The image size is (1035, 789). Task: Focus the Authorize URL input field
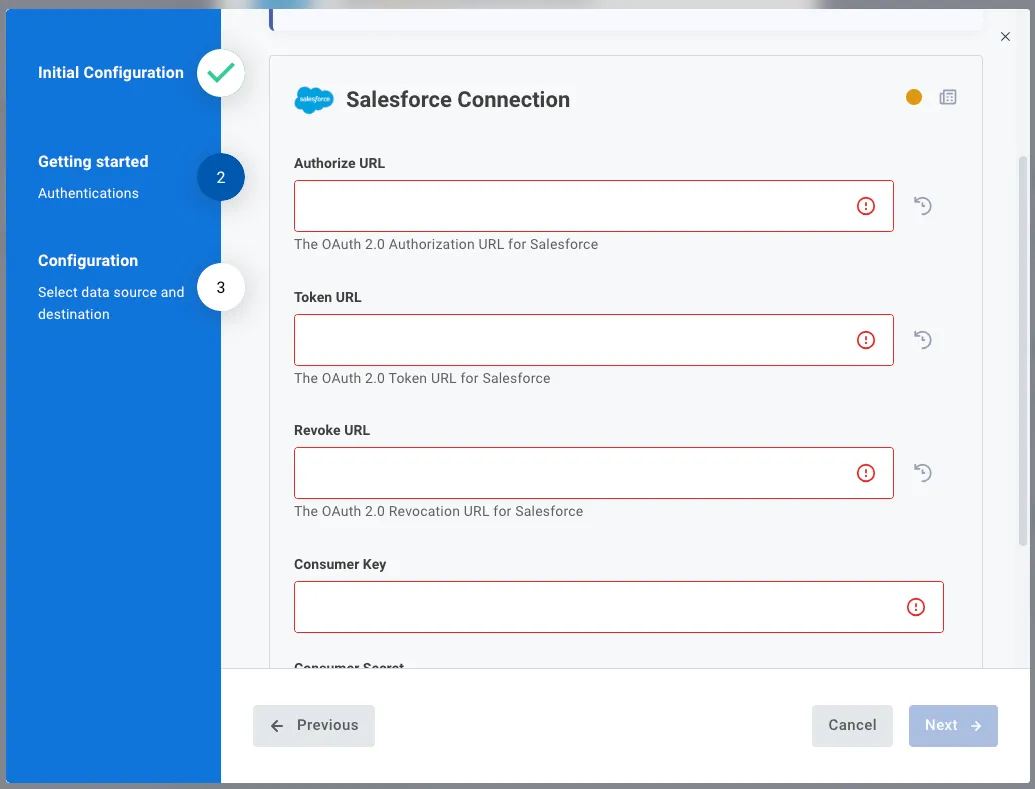(593, 206)
